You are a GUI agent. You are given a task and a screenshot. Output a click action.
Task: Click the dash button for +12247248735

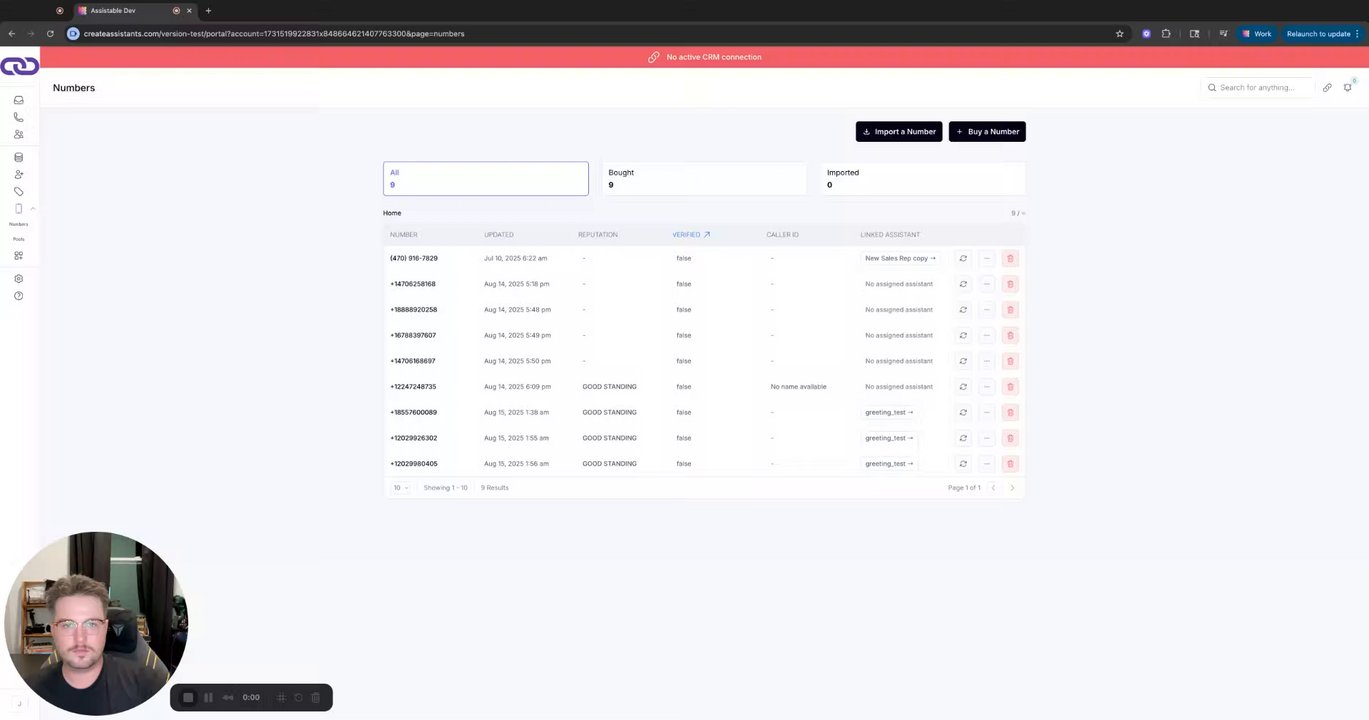pyautogui.click(x=986, y=387)
